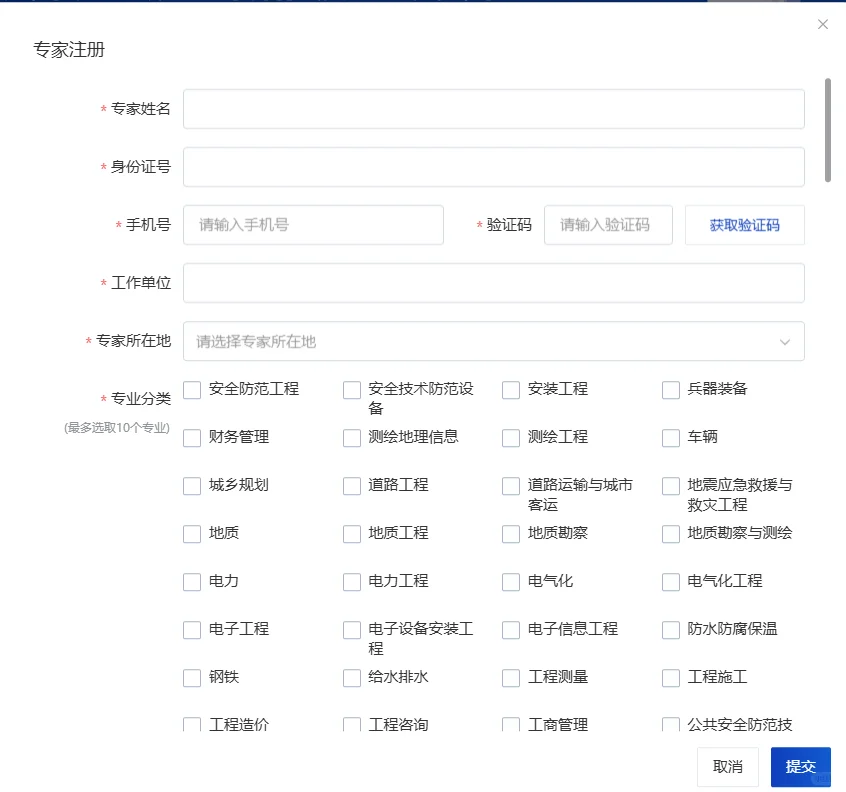Check the 安全防范工程 specialty checkbox

[x=191, y=390]
